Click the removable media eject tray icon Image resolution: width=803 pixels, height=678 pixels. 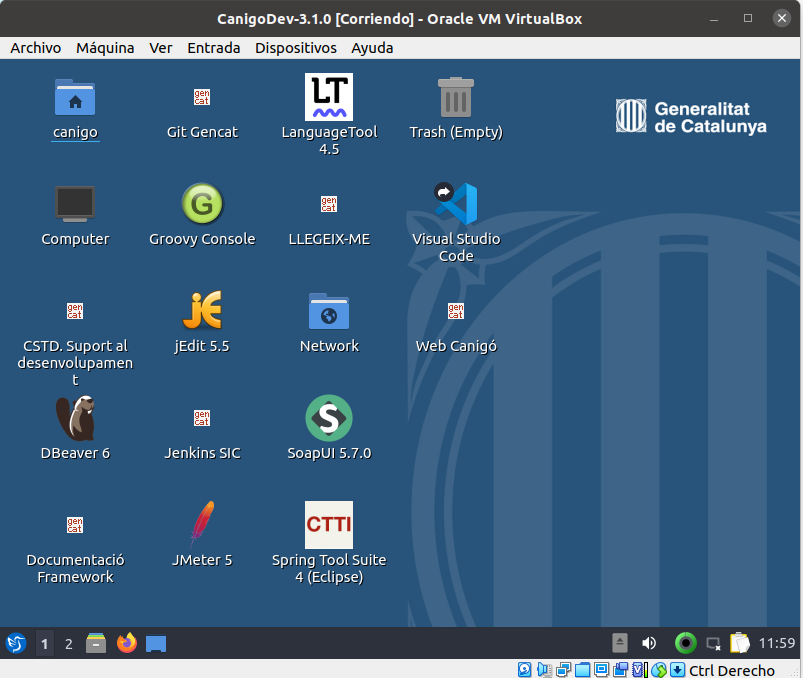[620, 643]
